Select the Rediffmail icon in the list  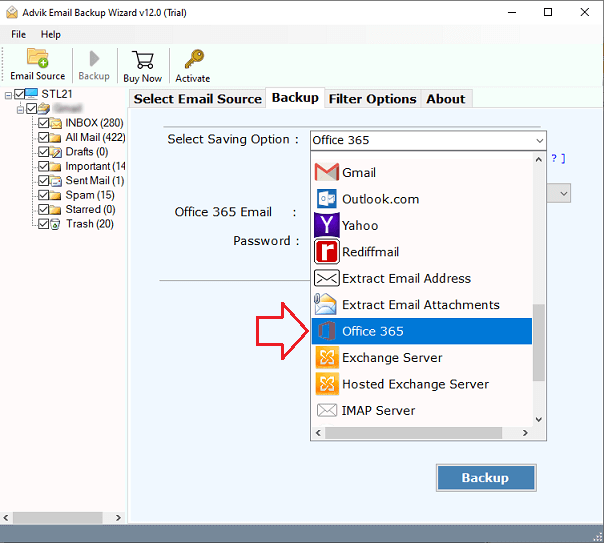[327, 251]
